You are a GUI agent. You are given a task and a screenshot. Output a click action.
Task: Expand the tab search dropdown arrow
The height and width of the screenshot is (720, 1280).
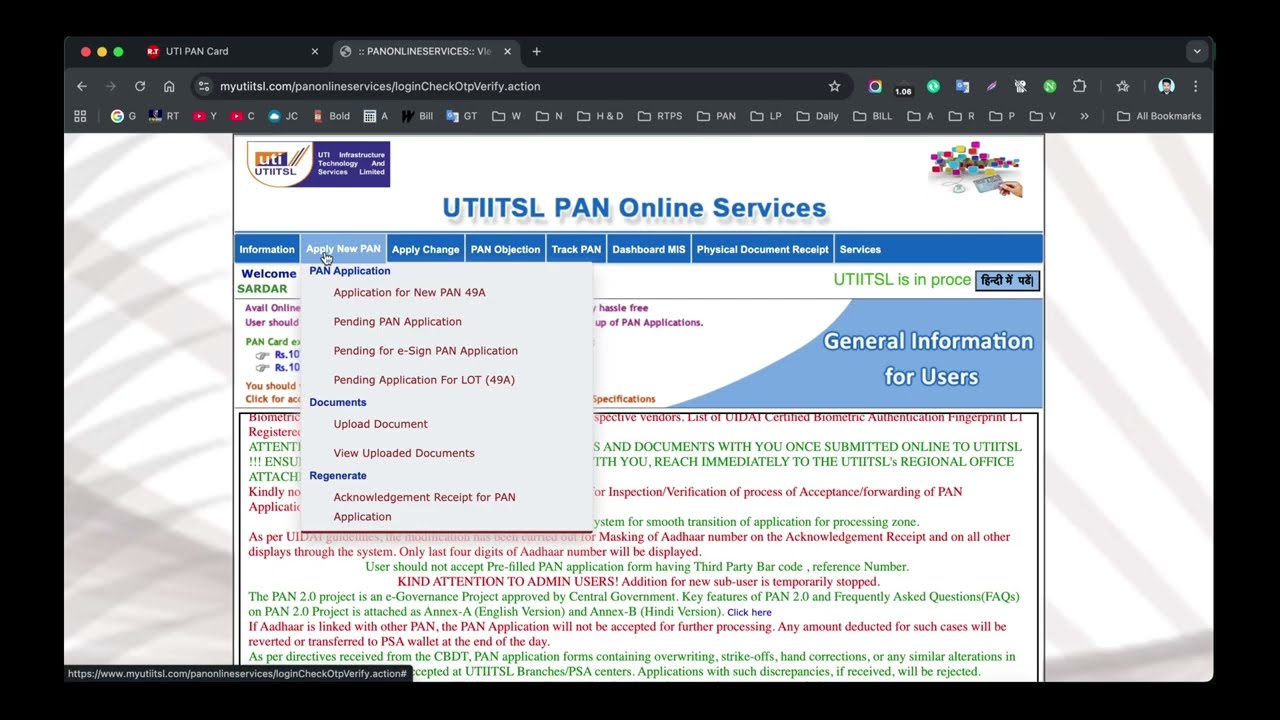(x=1197, y=51)
